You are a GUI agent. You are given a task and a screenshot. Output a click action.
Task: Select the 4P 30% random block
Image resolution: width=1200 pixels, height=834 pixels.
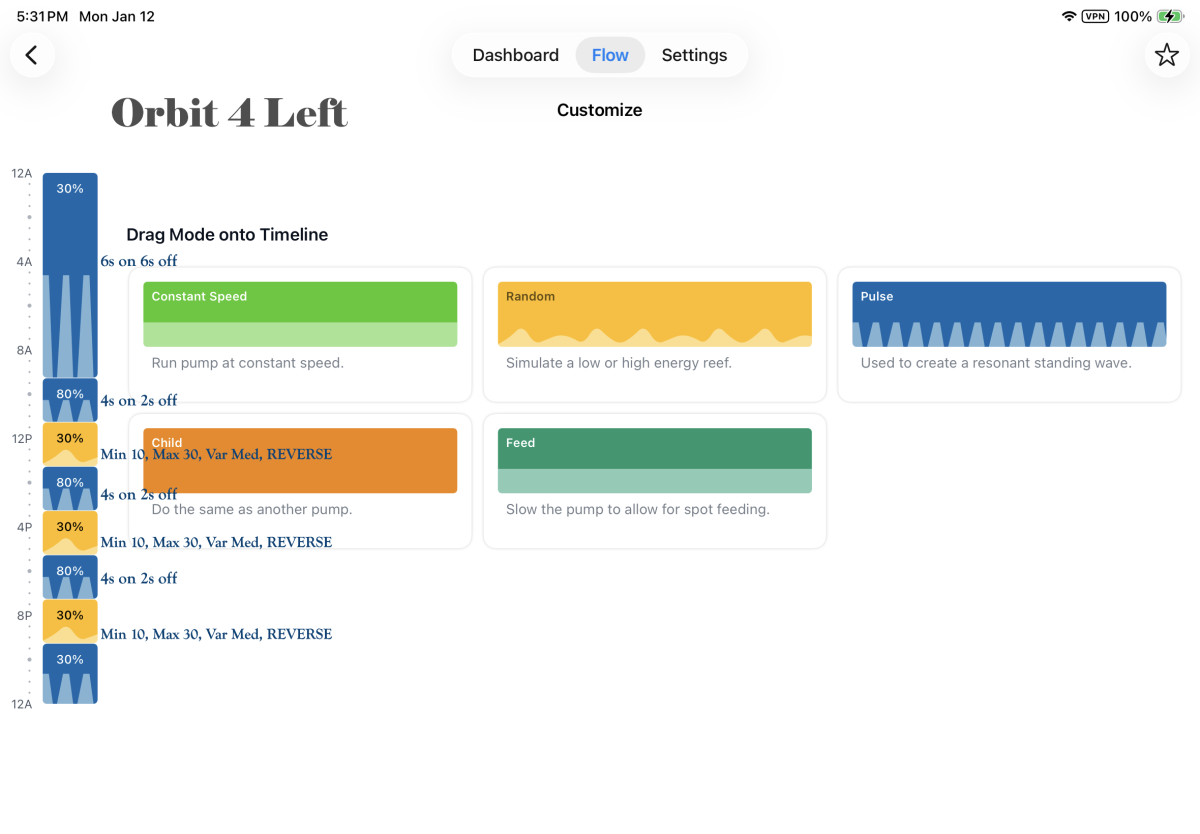coord(70,532)
